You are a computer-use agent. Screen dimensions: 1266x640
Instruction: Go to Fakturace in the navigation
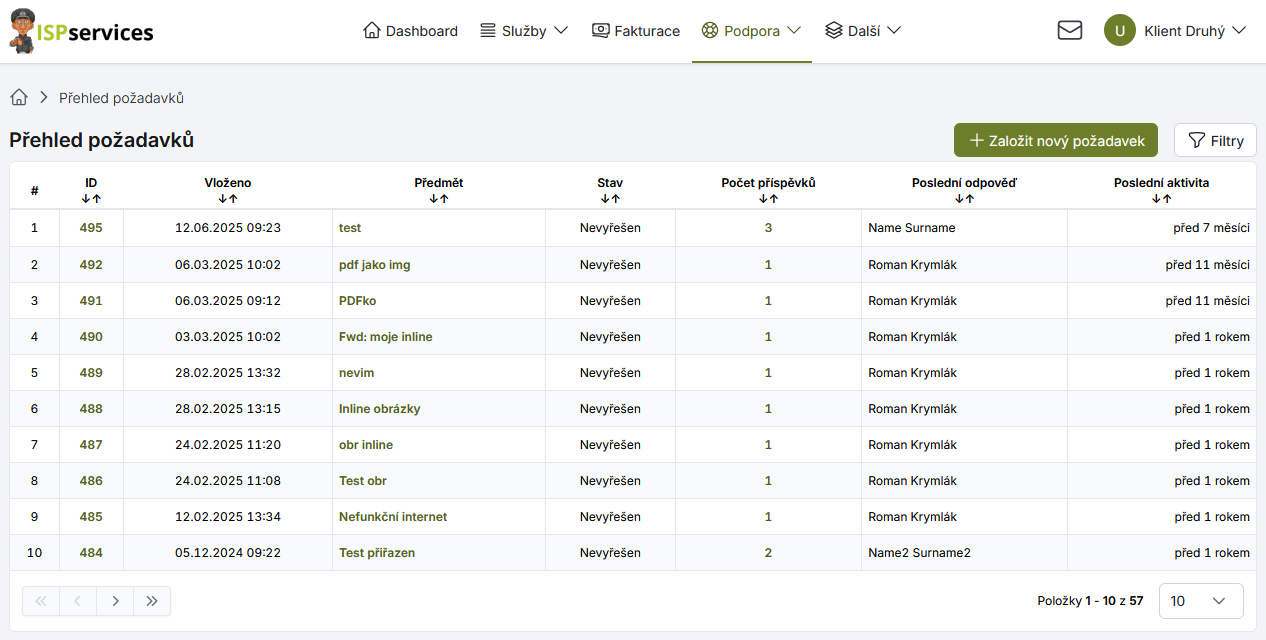636,31
